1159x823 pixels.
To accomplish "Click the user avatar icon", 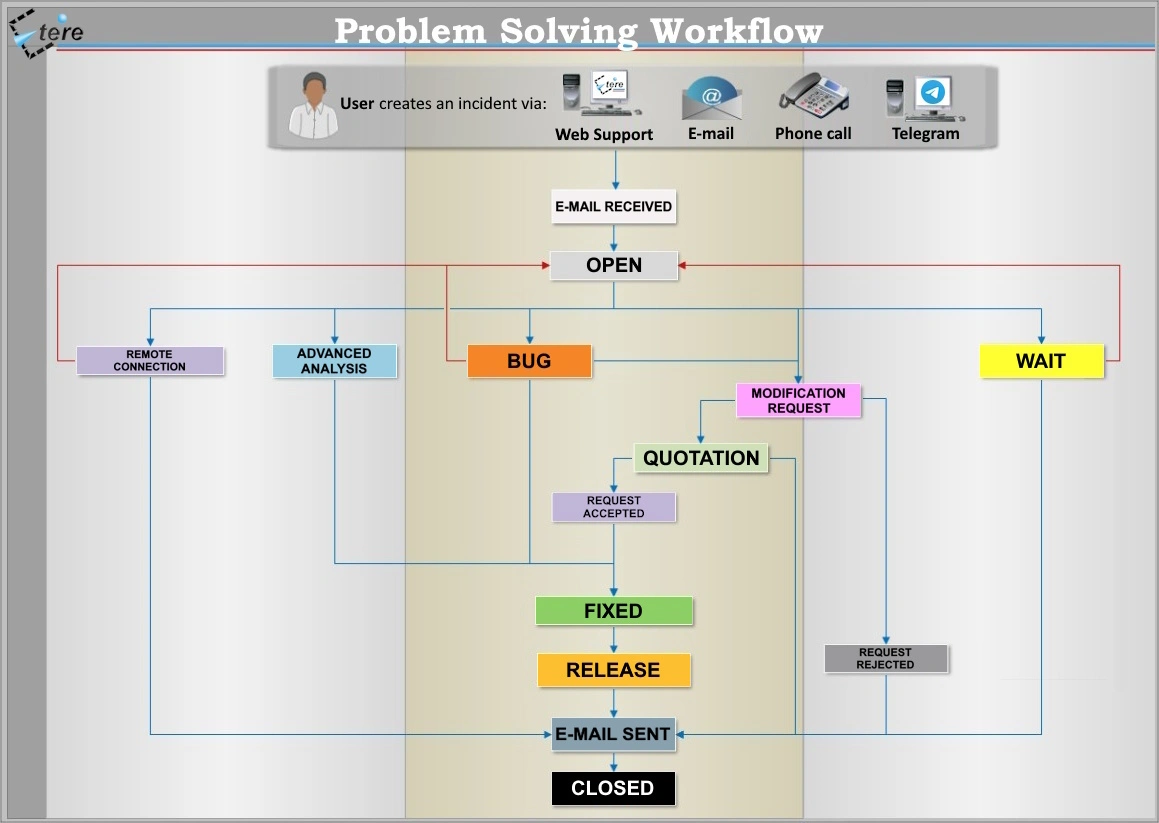I will 313,105.
